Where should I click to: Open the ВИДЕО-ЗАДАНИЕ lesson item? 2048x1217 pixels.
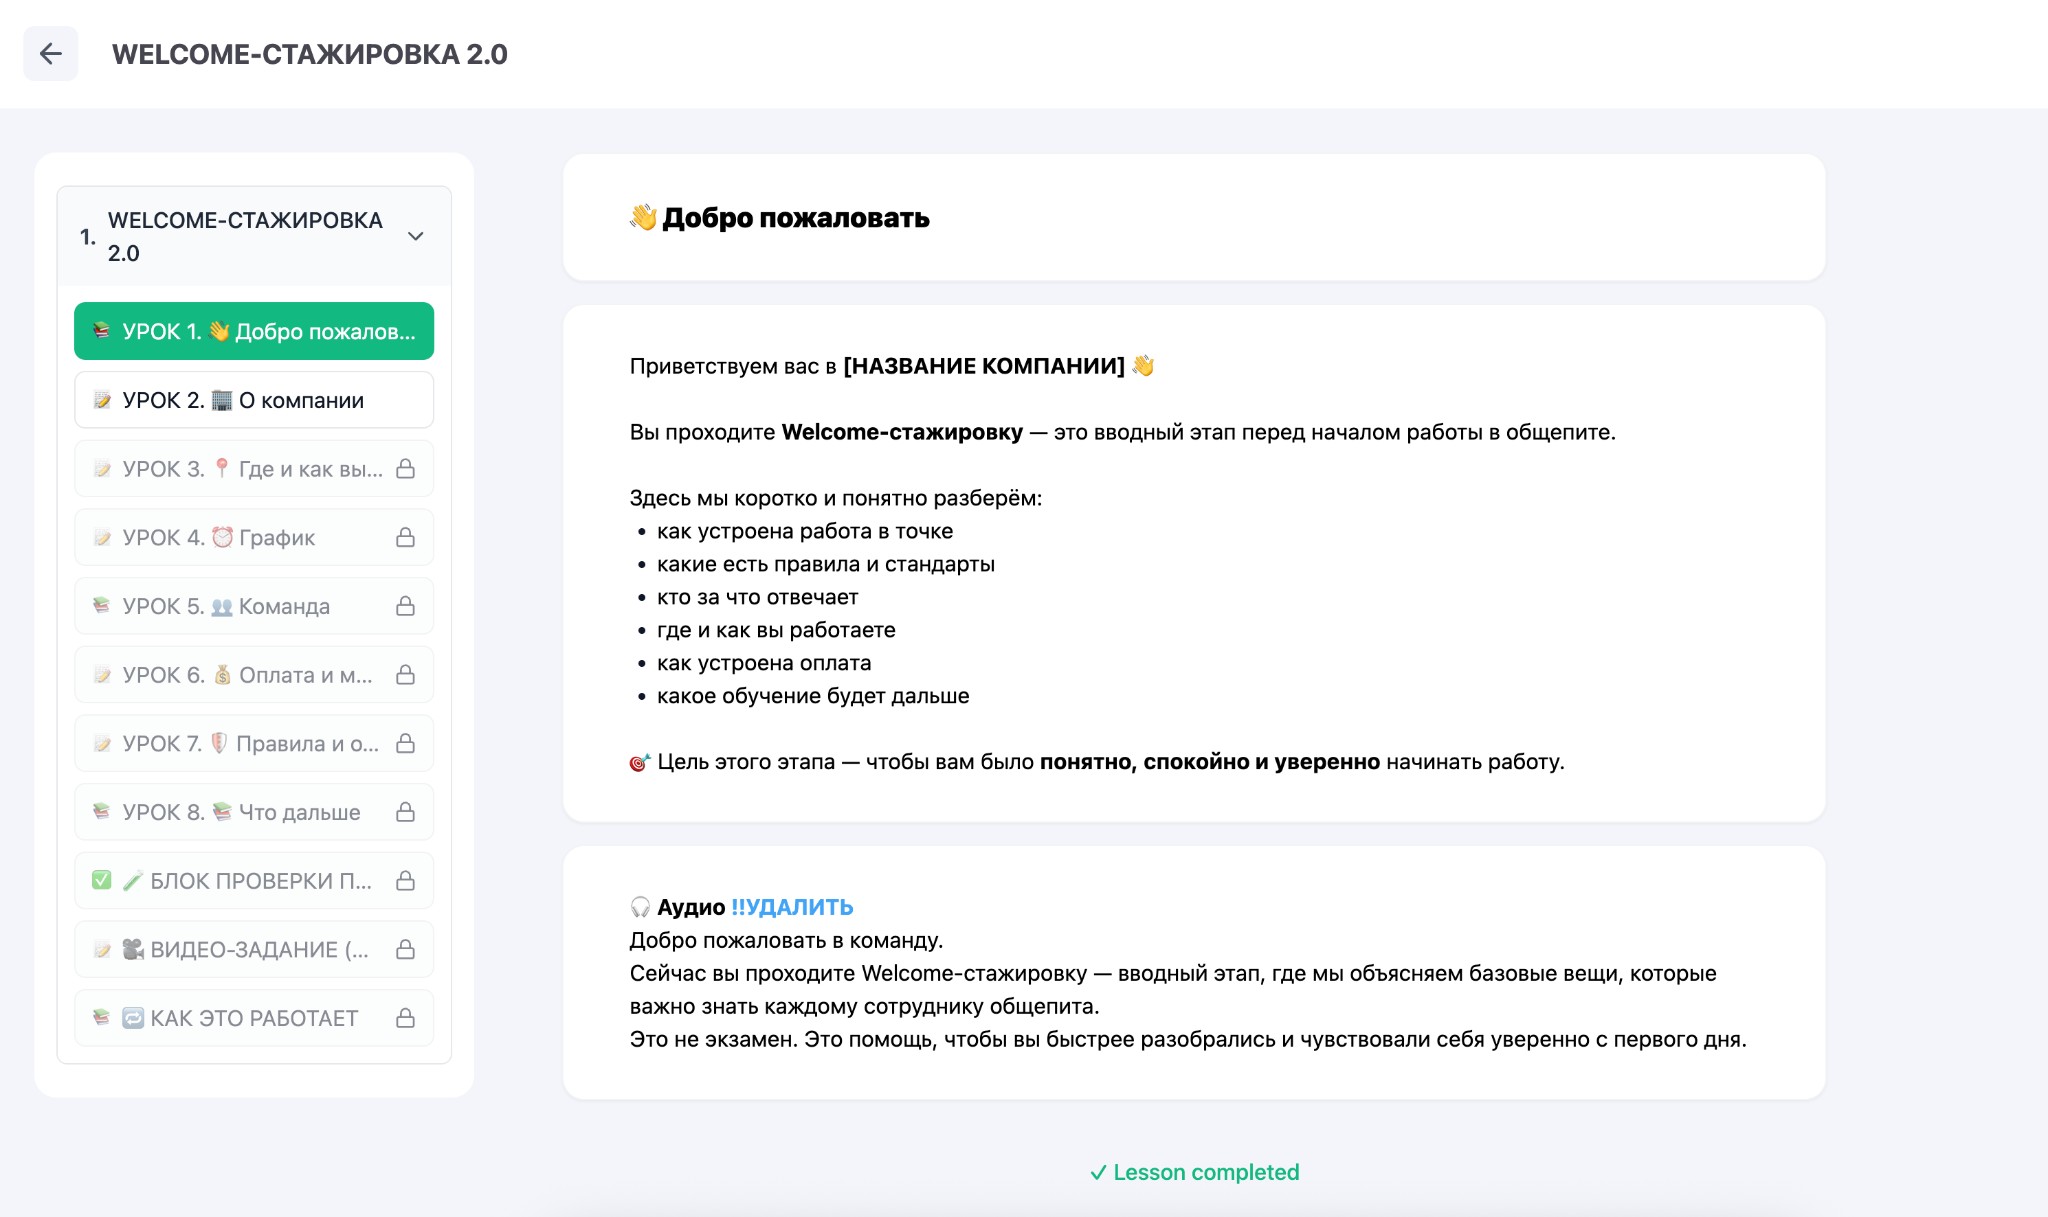pyautogui.click(x=254, y=949)
